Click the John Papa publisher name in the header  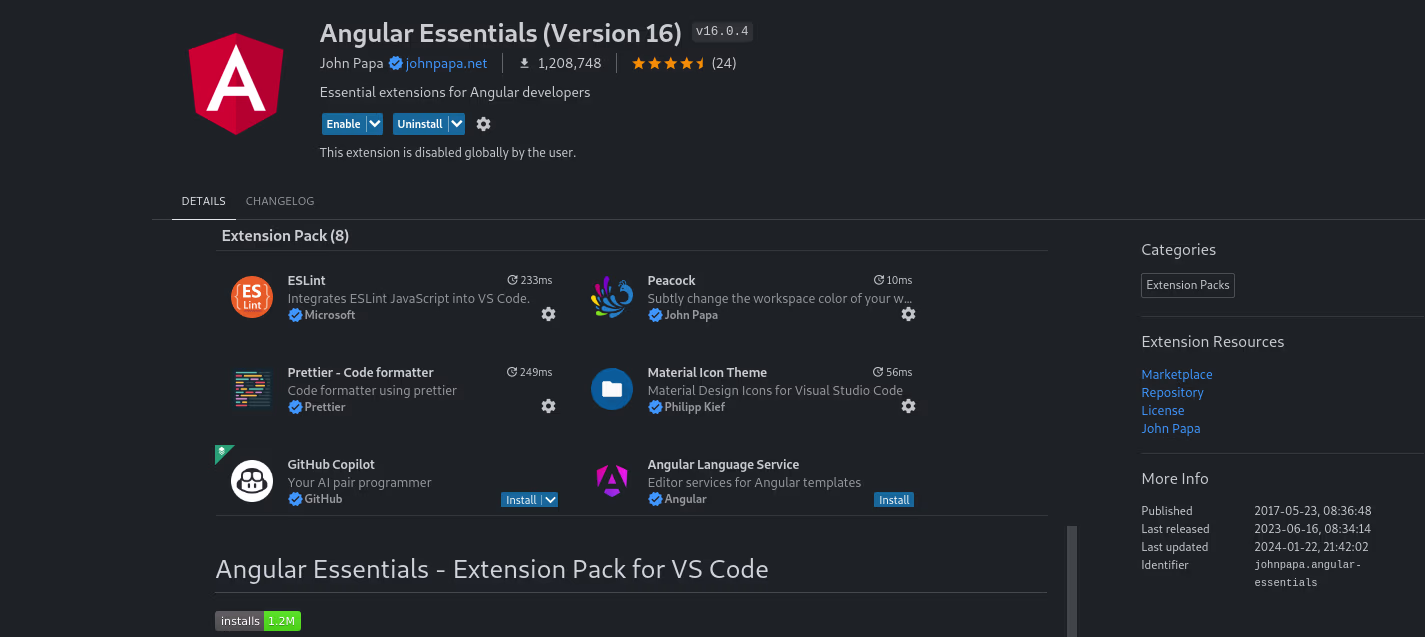352,63
